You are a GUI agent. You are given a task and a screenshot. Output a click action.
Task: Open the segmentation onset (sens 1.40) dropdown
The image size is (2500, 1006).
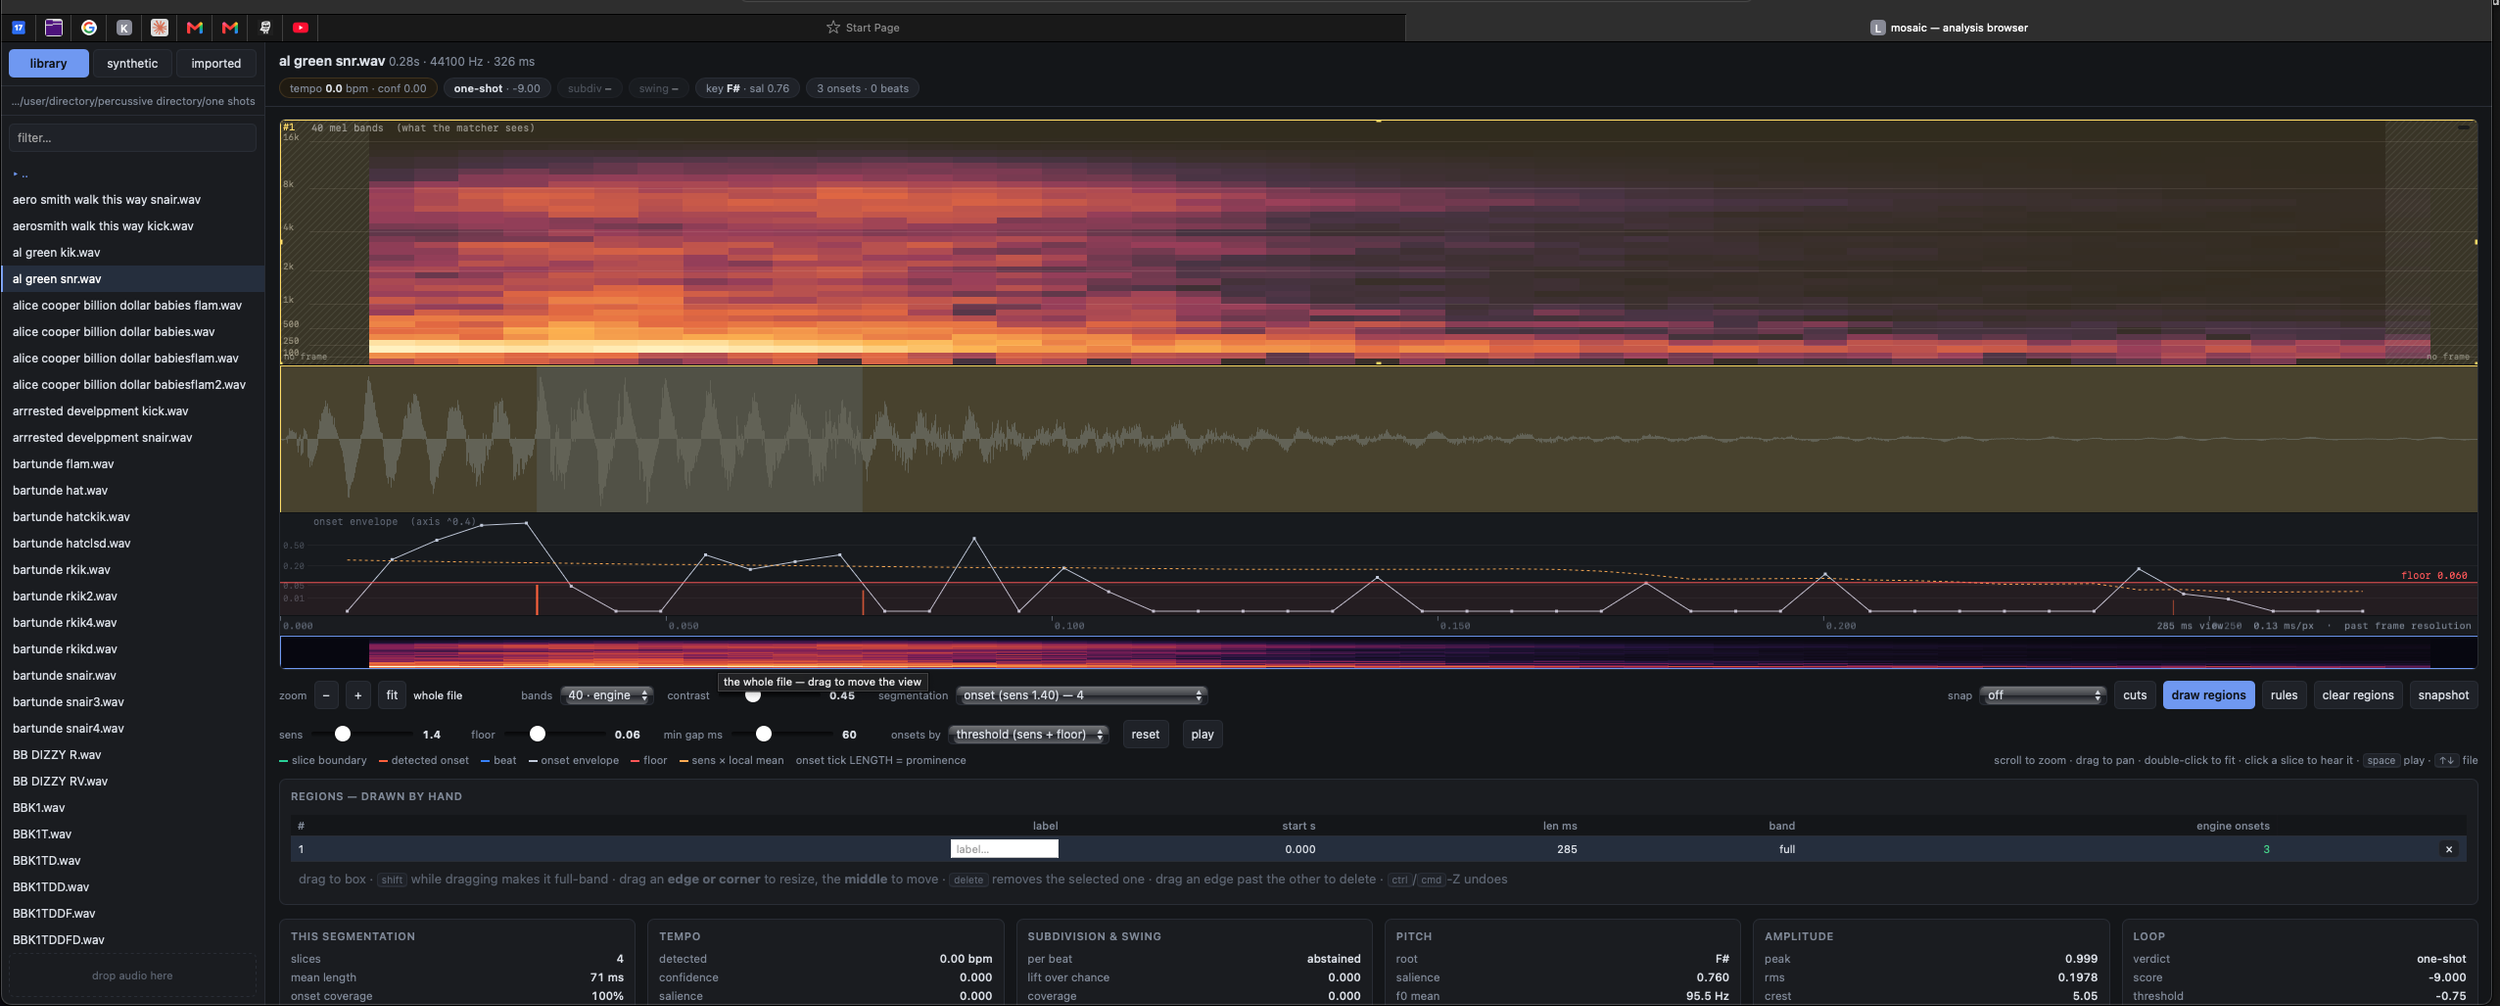1081,695
